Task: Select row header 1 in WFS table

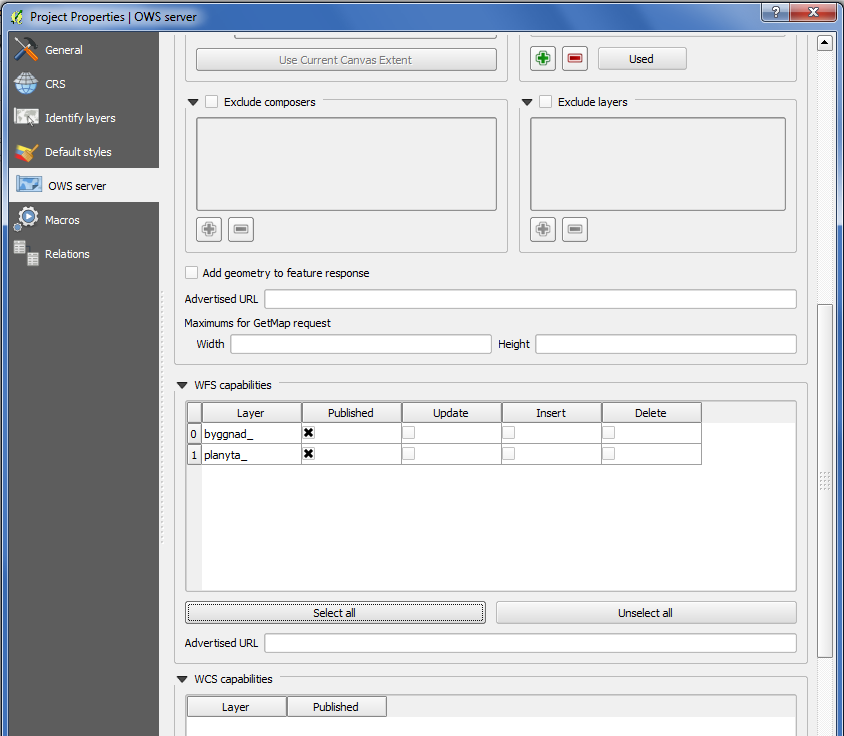Action: tap(194, 454)
